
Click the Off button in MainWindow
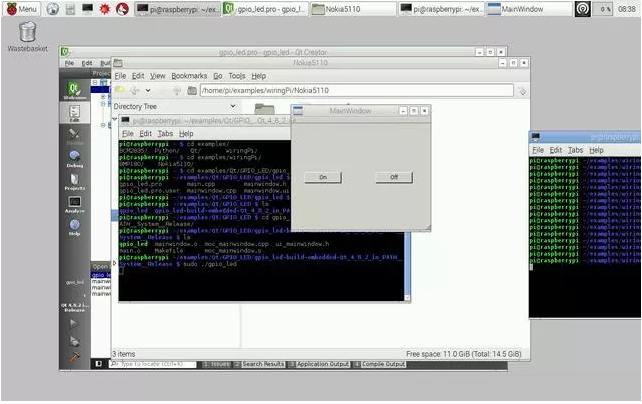(x=393, y=177)
